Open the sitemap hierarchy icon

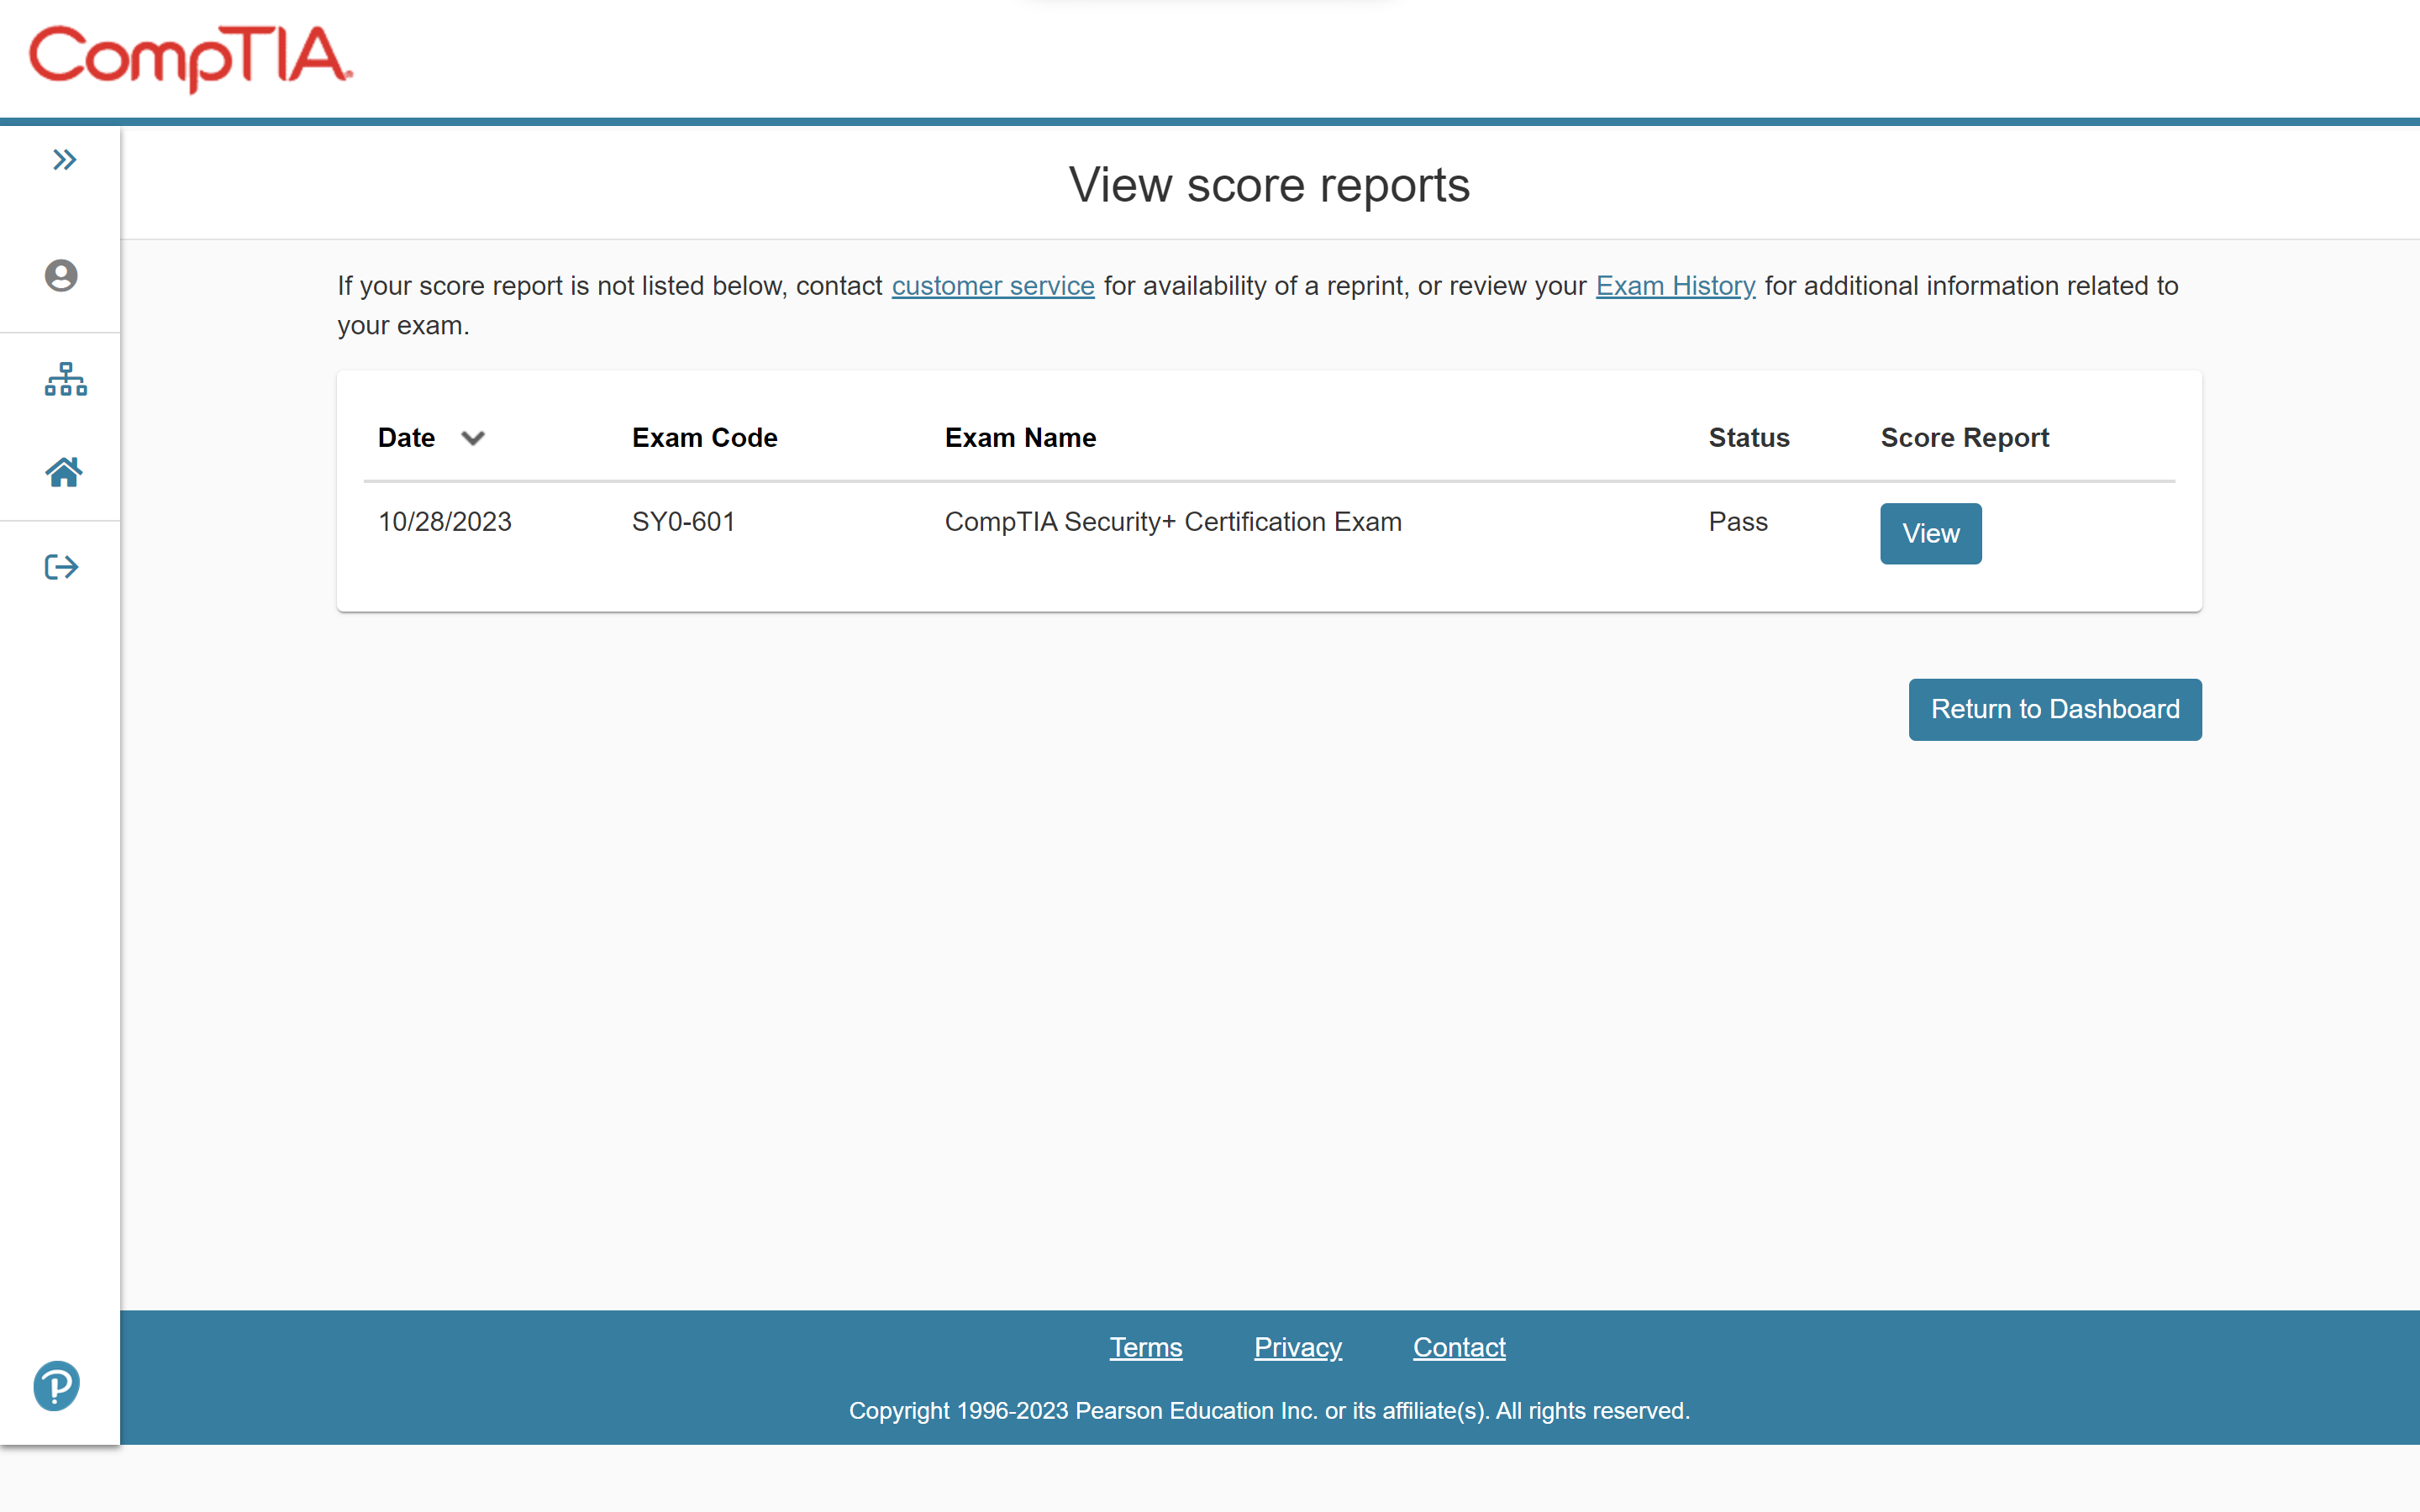(66, 379)
